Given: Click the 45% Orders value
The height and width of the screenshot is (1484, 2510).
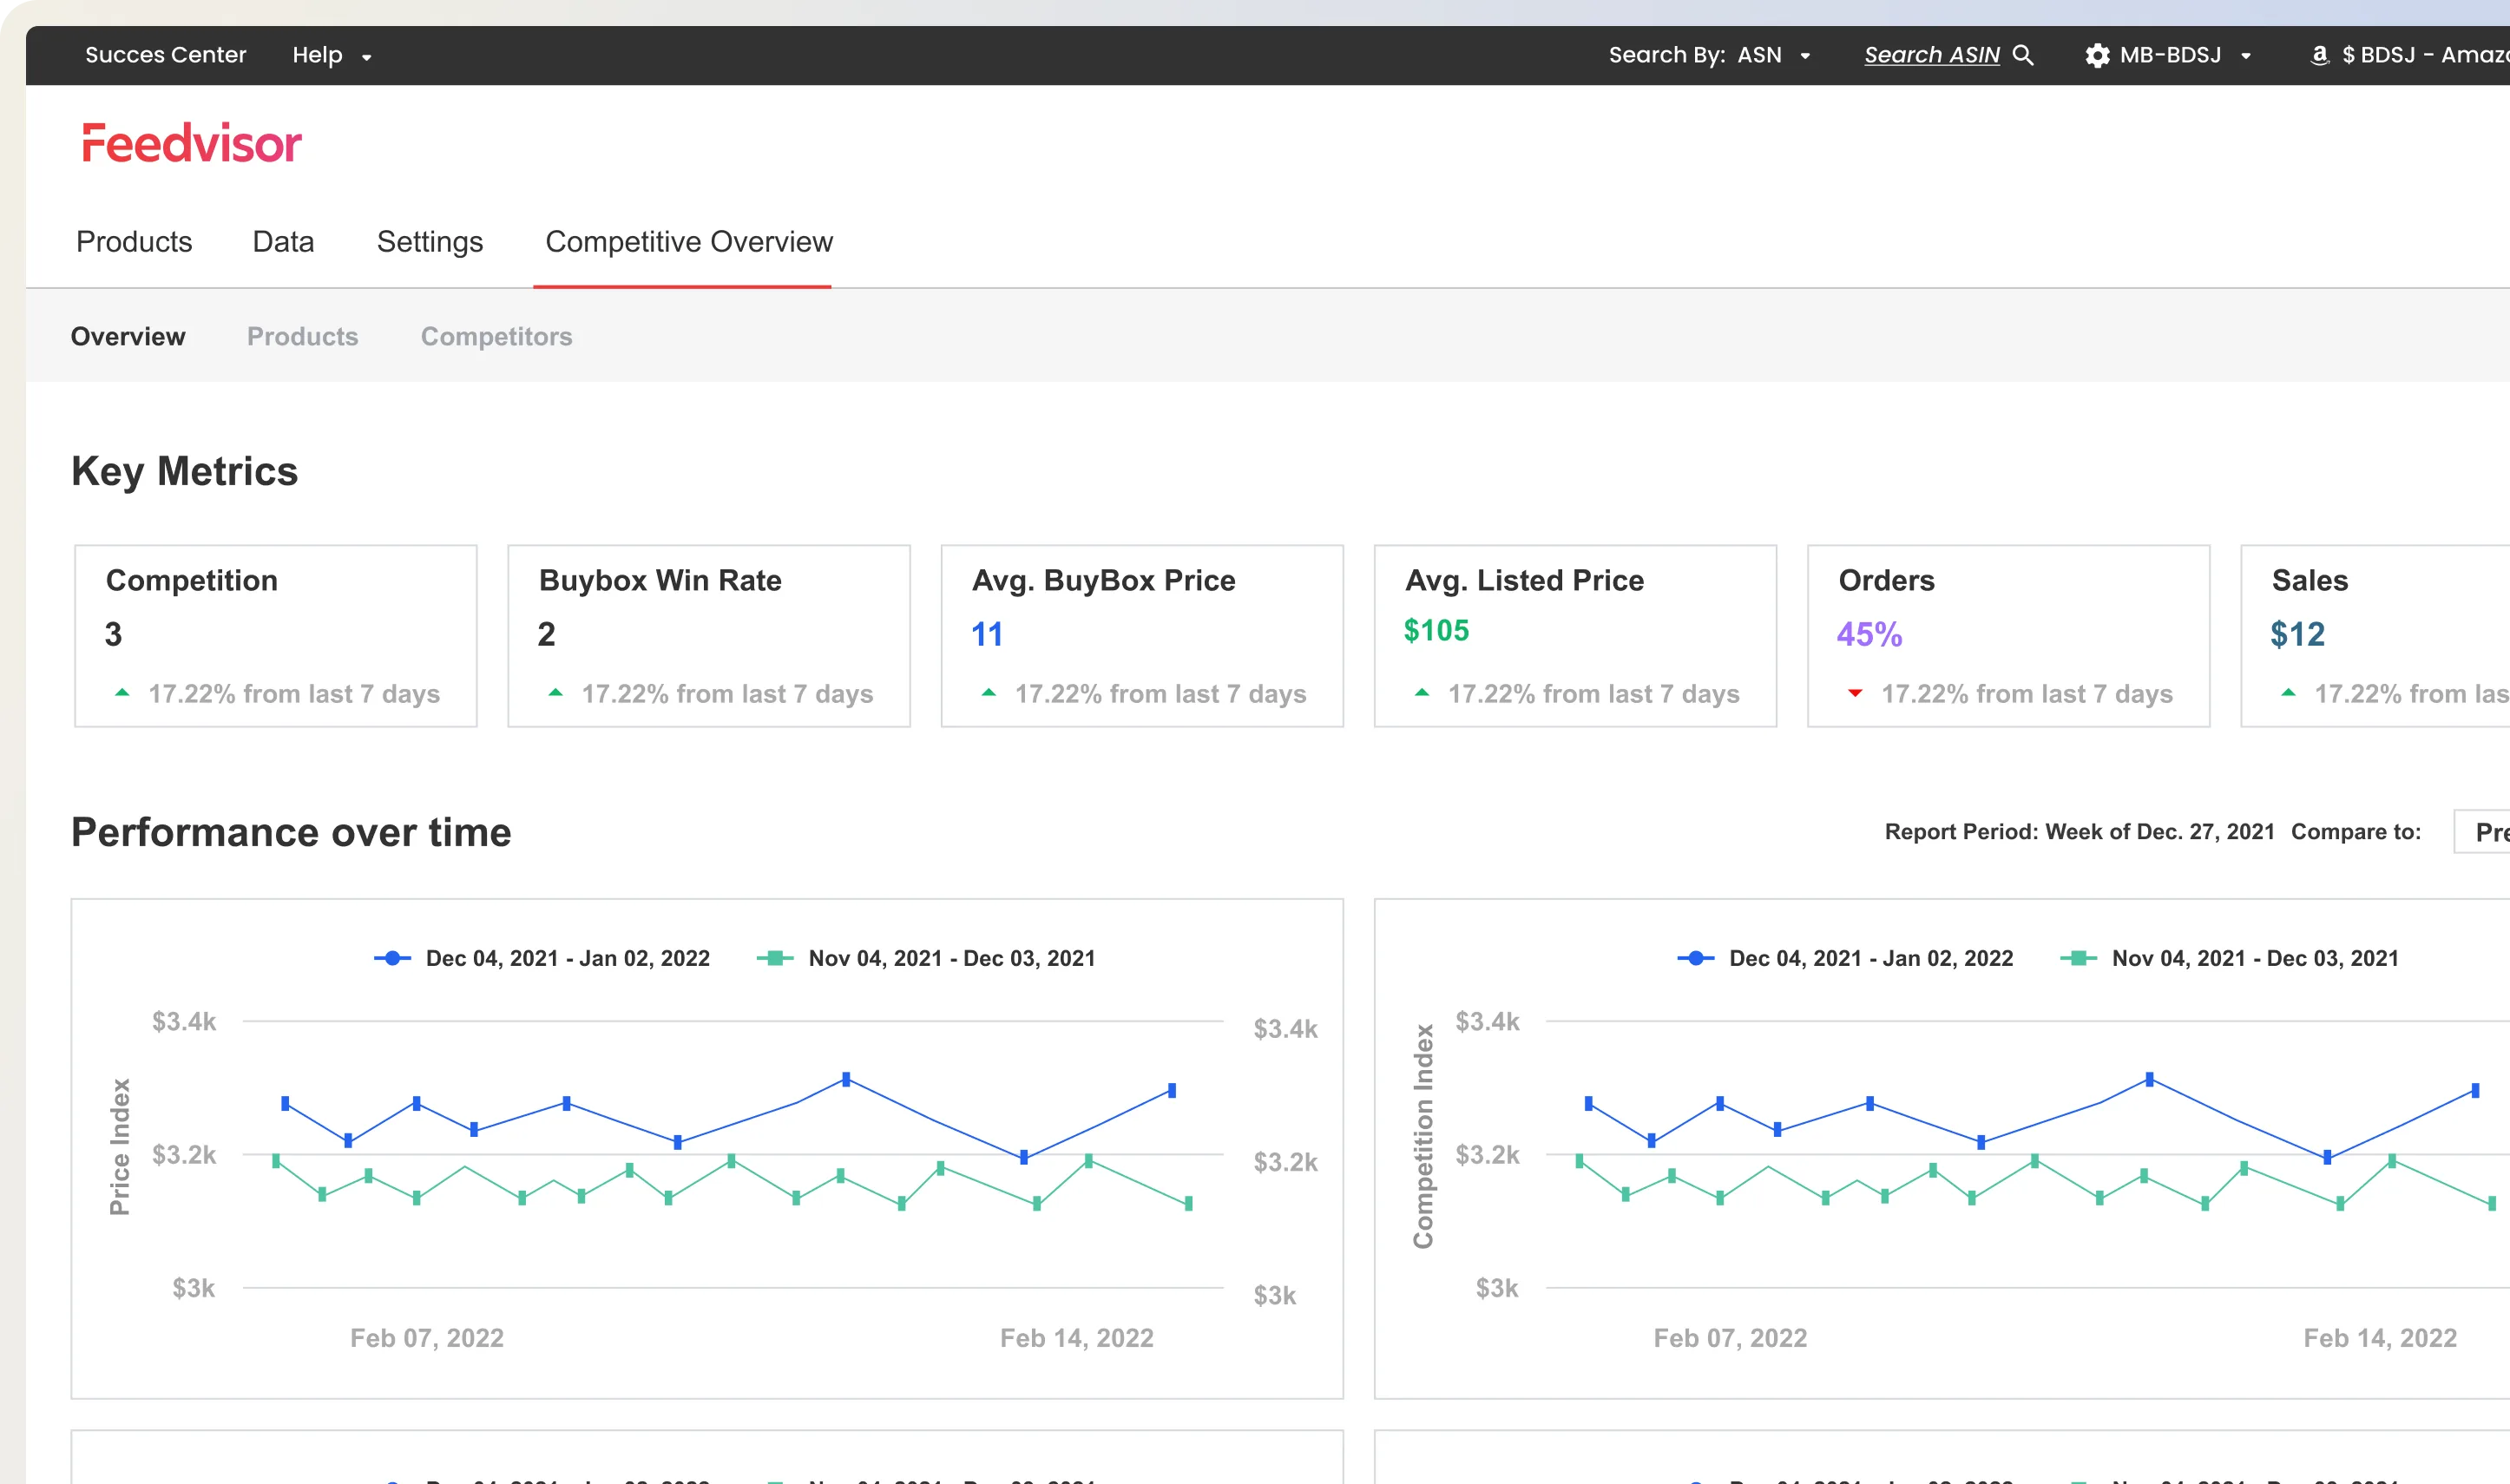Looking at the screenshot, I should click(x=1869, y=634).
